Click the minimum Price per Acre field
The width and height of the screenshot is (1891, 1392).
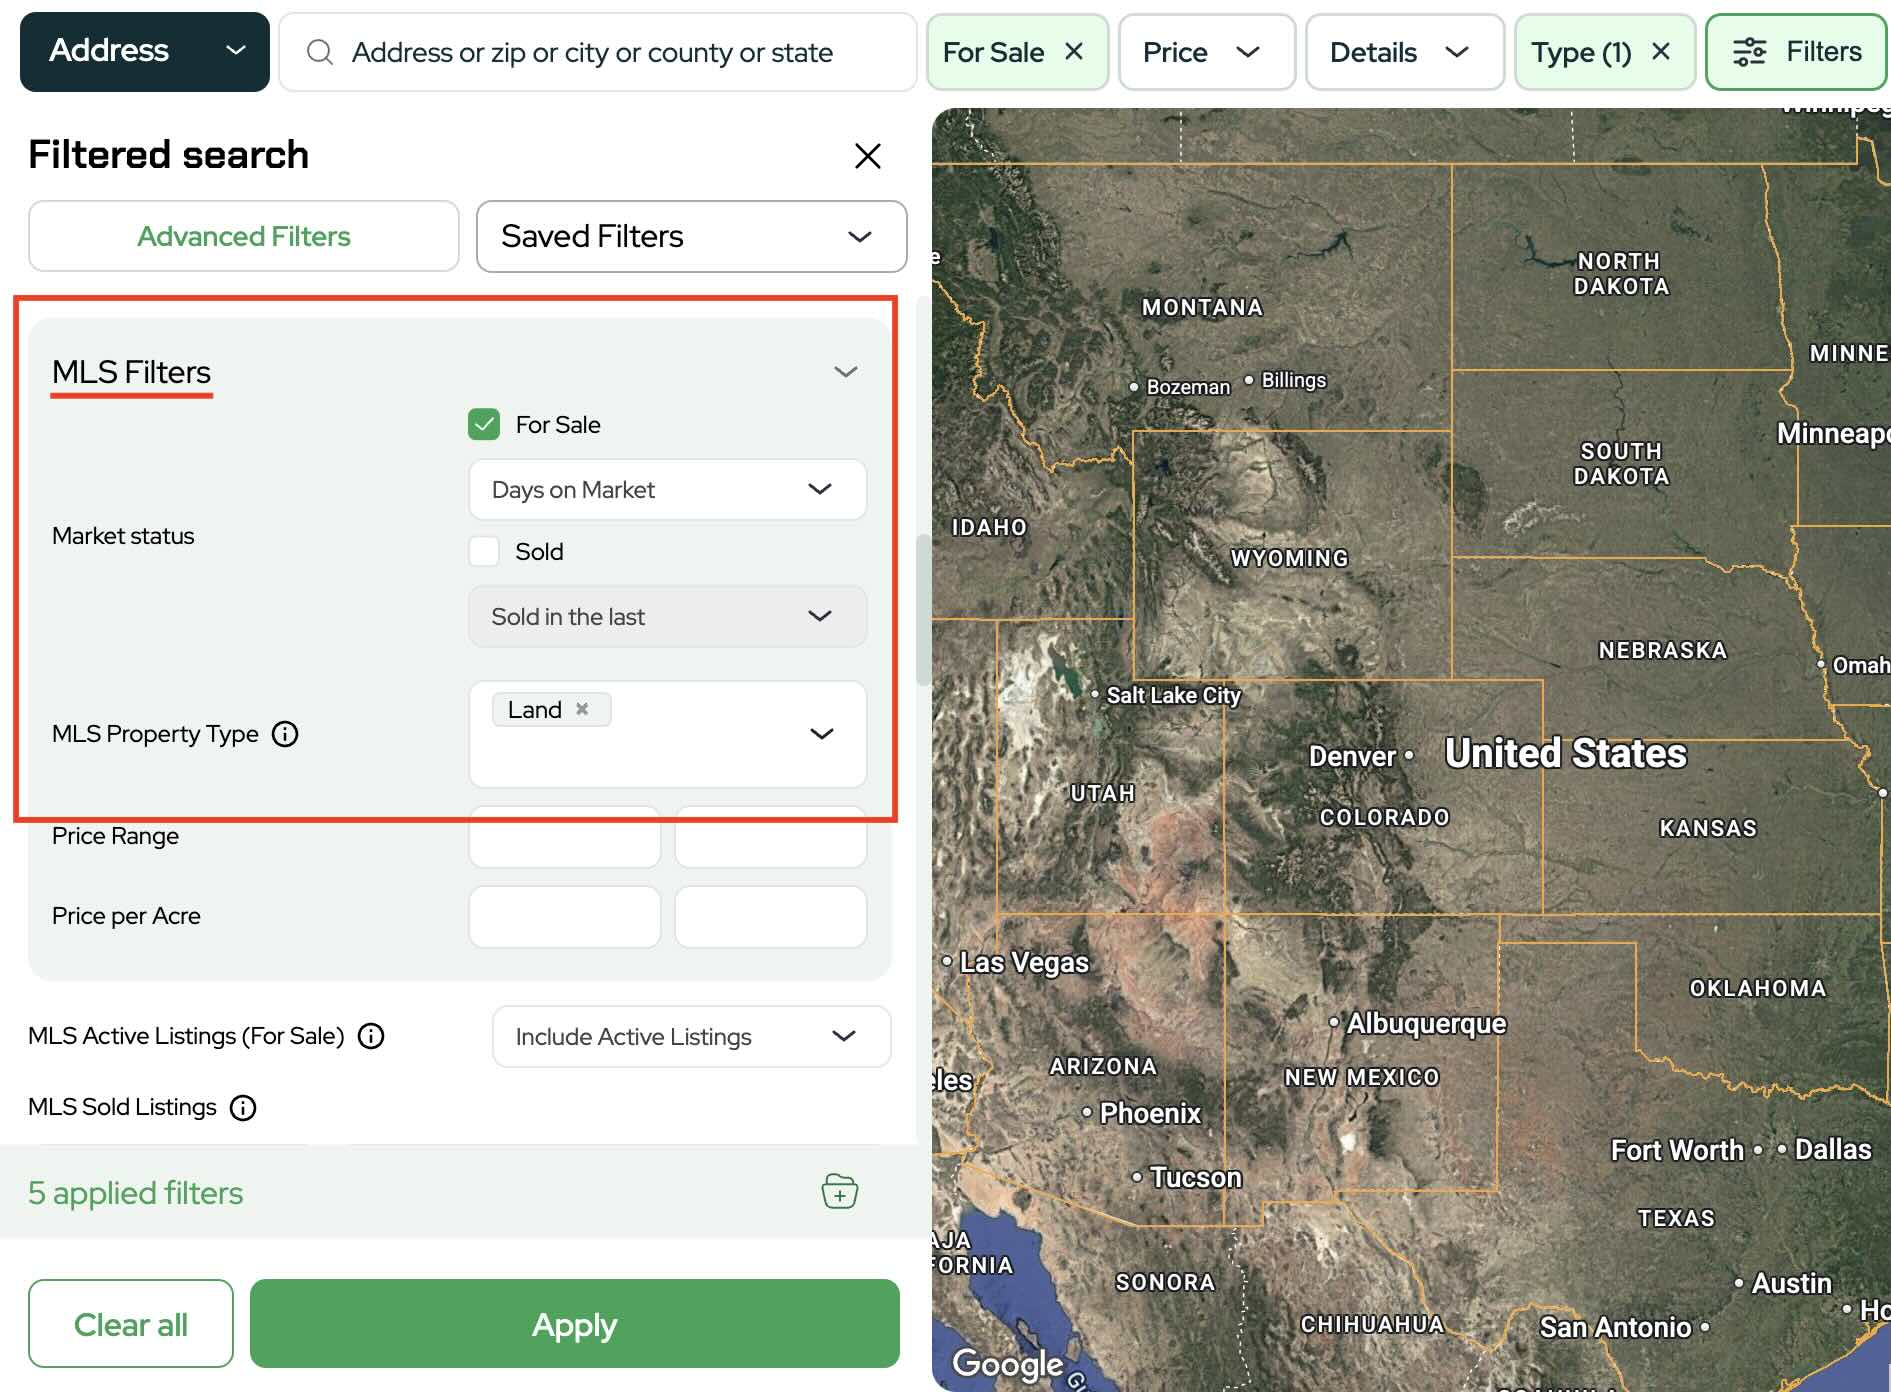click(565, 916)
